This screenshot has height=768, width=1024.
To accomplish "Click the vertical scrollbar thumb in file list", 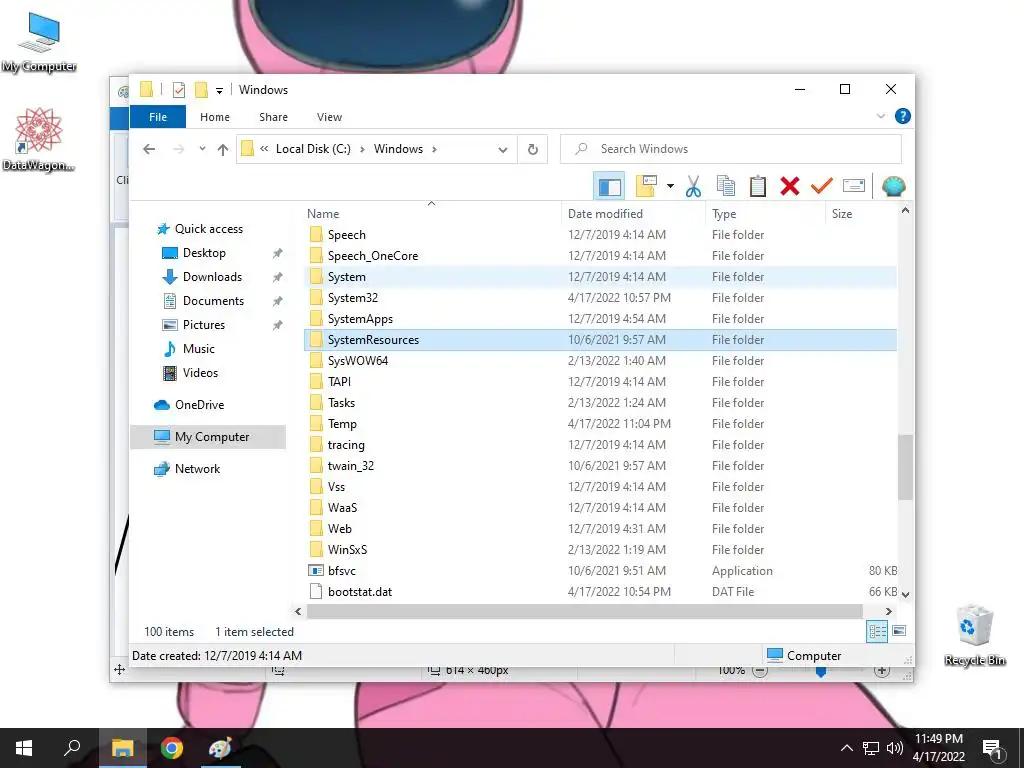I will (x=904, y=468).
